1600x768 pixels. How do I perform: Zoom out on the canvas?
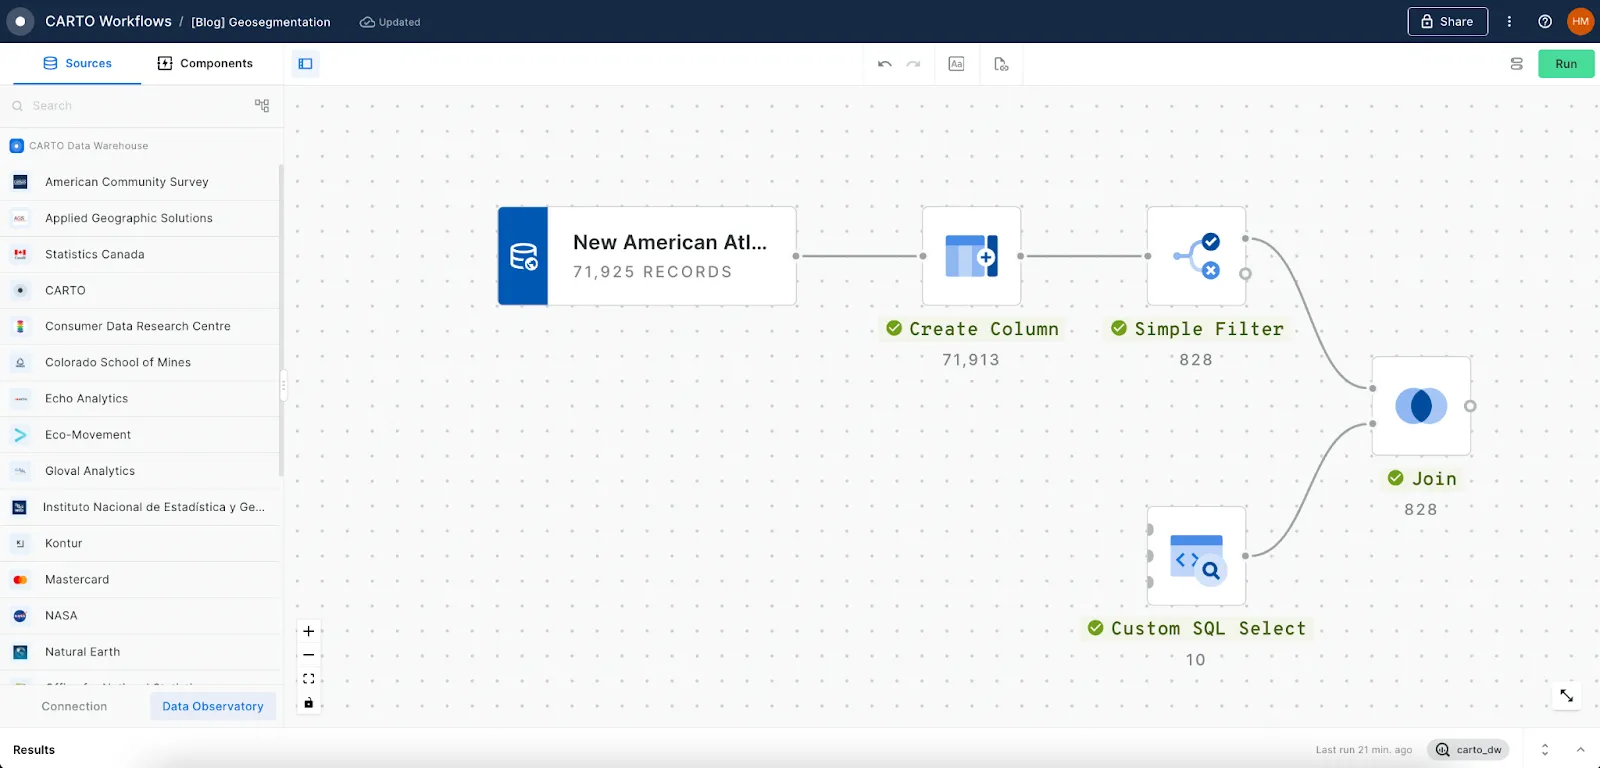click(x=309, y=655)
